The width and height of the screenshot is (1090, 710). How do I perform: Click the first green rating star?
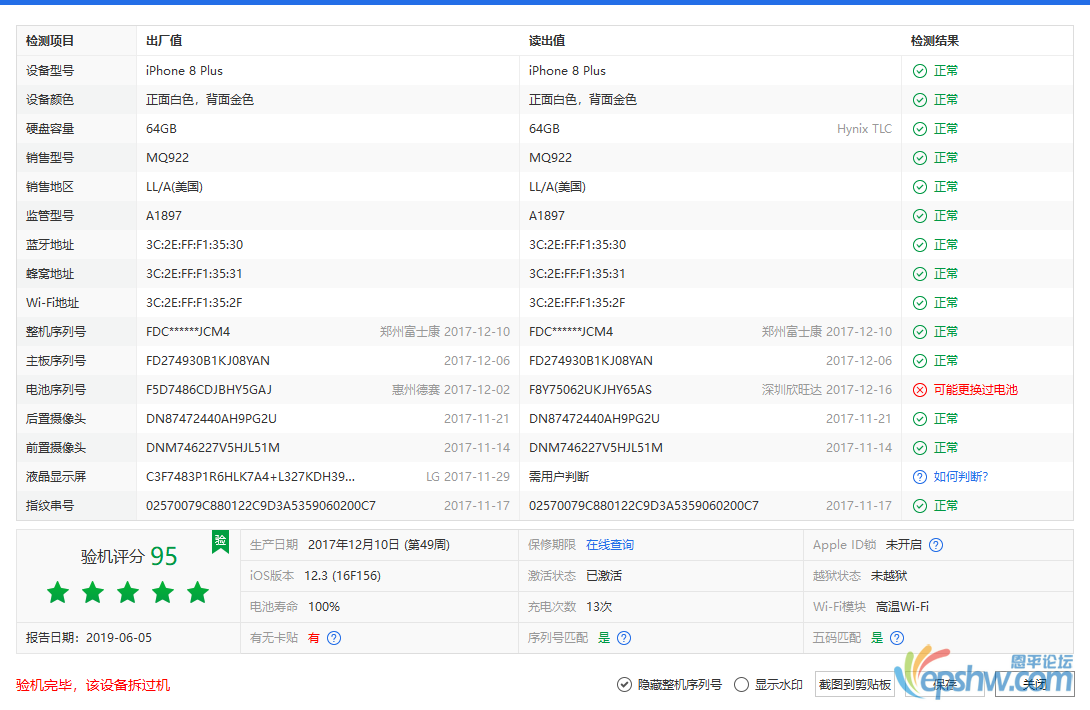click(x=58, y=592)
